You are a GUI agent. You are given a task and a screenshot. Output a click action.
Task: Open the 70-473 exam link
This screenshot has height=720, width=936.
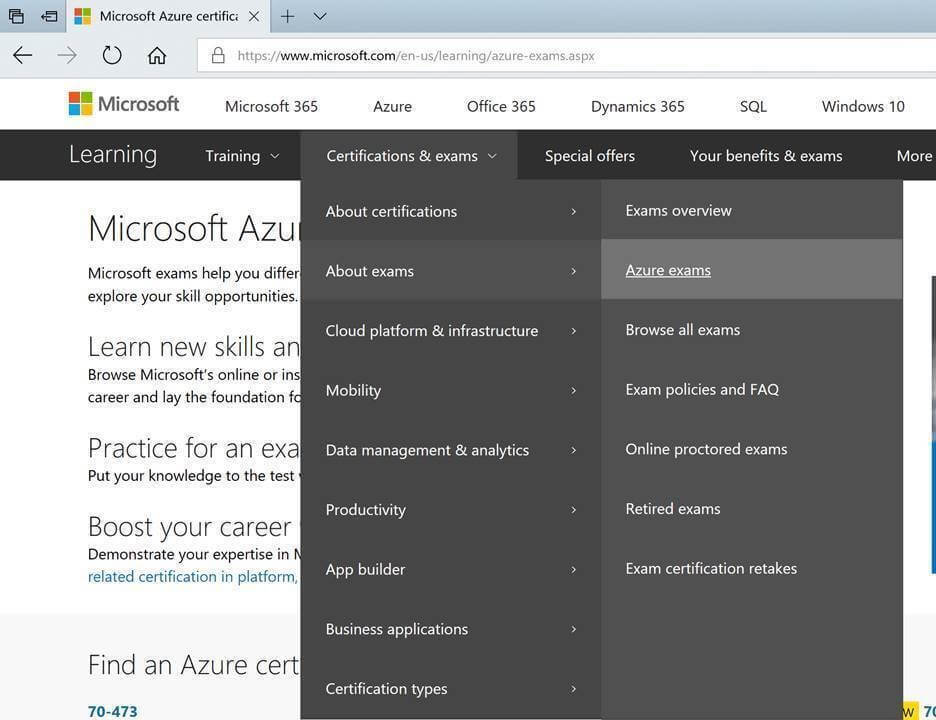(x=112, y=712)
